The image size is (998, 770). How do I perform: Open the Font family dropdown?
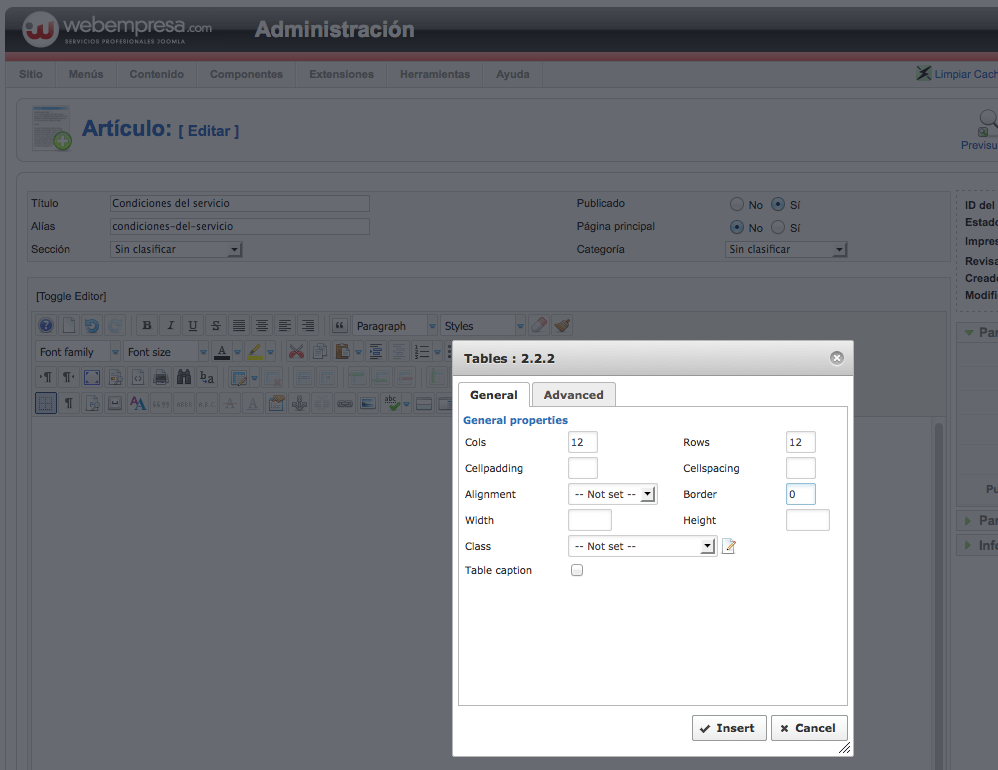78,352
